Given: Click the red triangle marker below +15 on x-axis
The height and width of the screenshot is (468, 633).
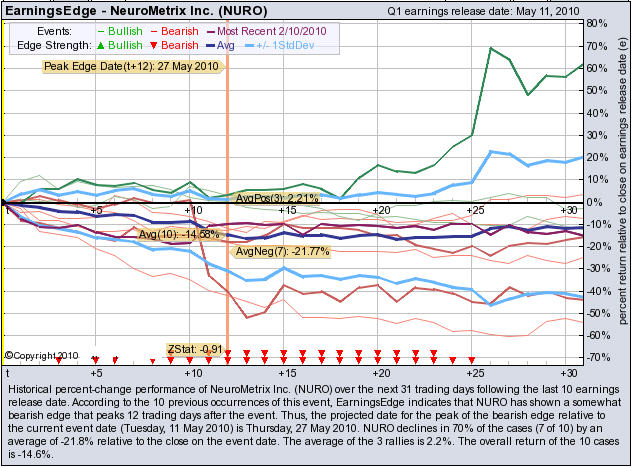Looking at the screenshot, I should [x=285, y=354].
